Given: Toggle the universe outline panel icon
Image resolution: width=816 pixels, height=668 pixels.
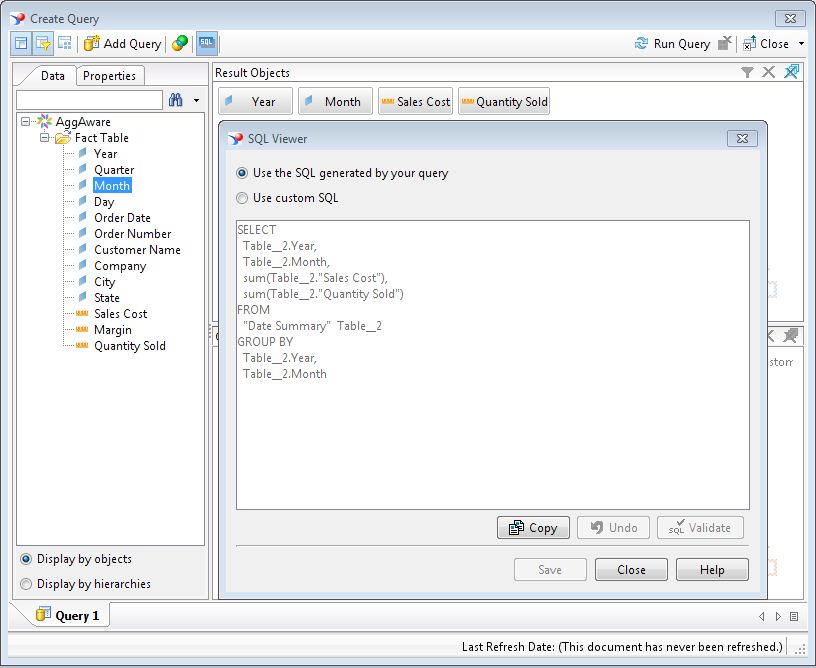Looking at the screenshot, I should coord(21,44).
